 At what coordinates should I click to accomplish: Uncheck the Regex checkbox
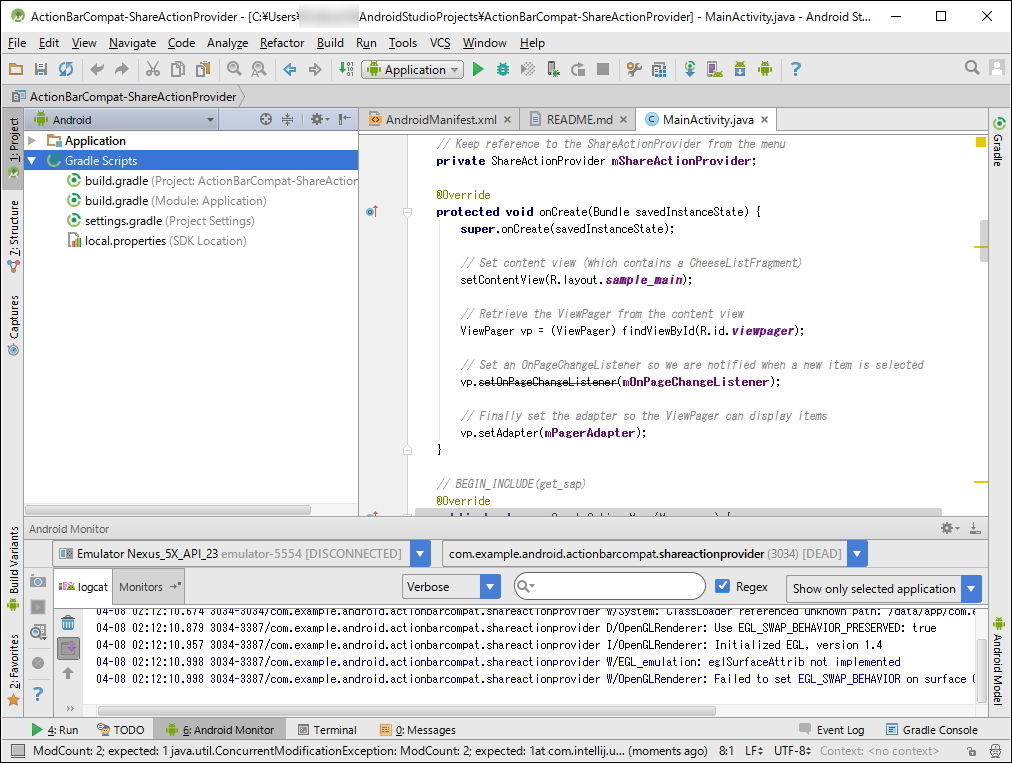coord(723,587)
